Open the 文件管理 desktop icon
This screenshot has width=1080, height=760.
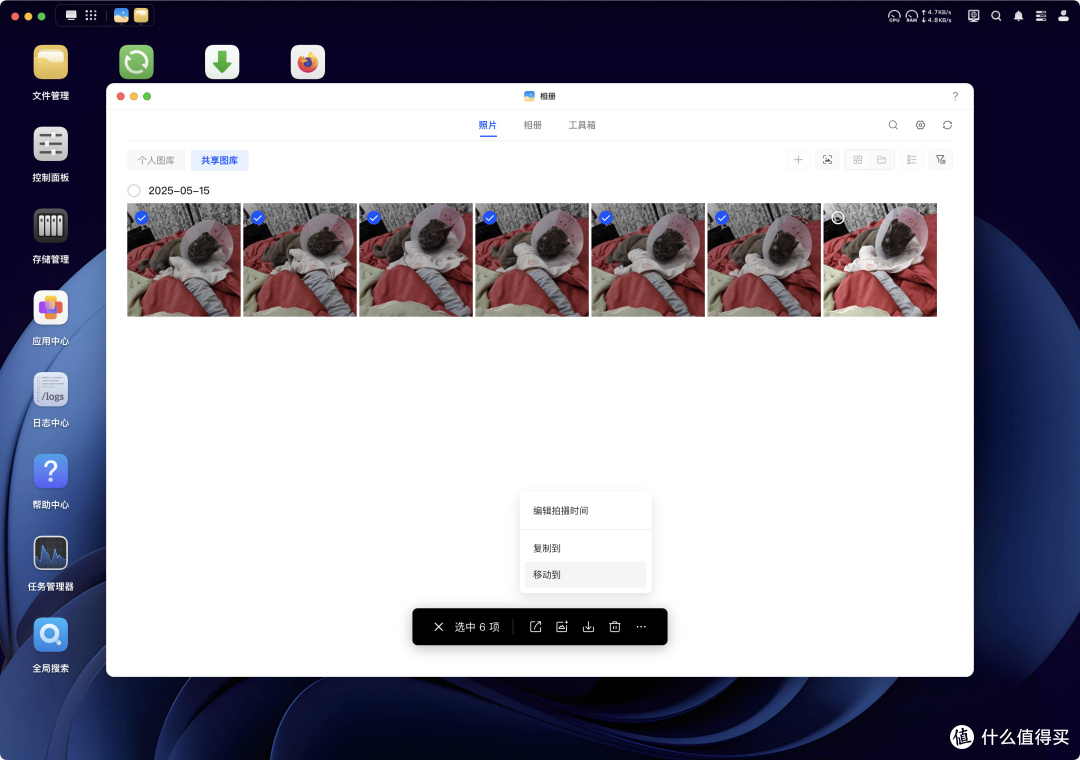pyautogui.click(x=50, y=63)
